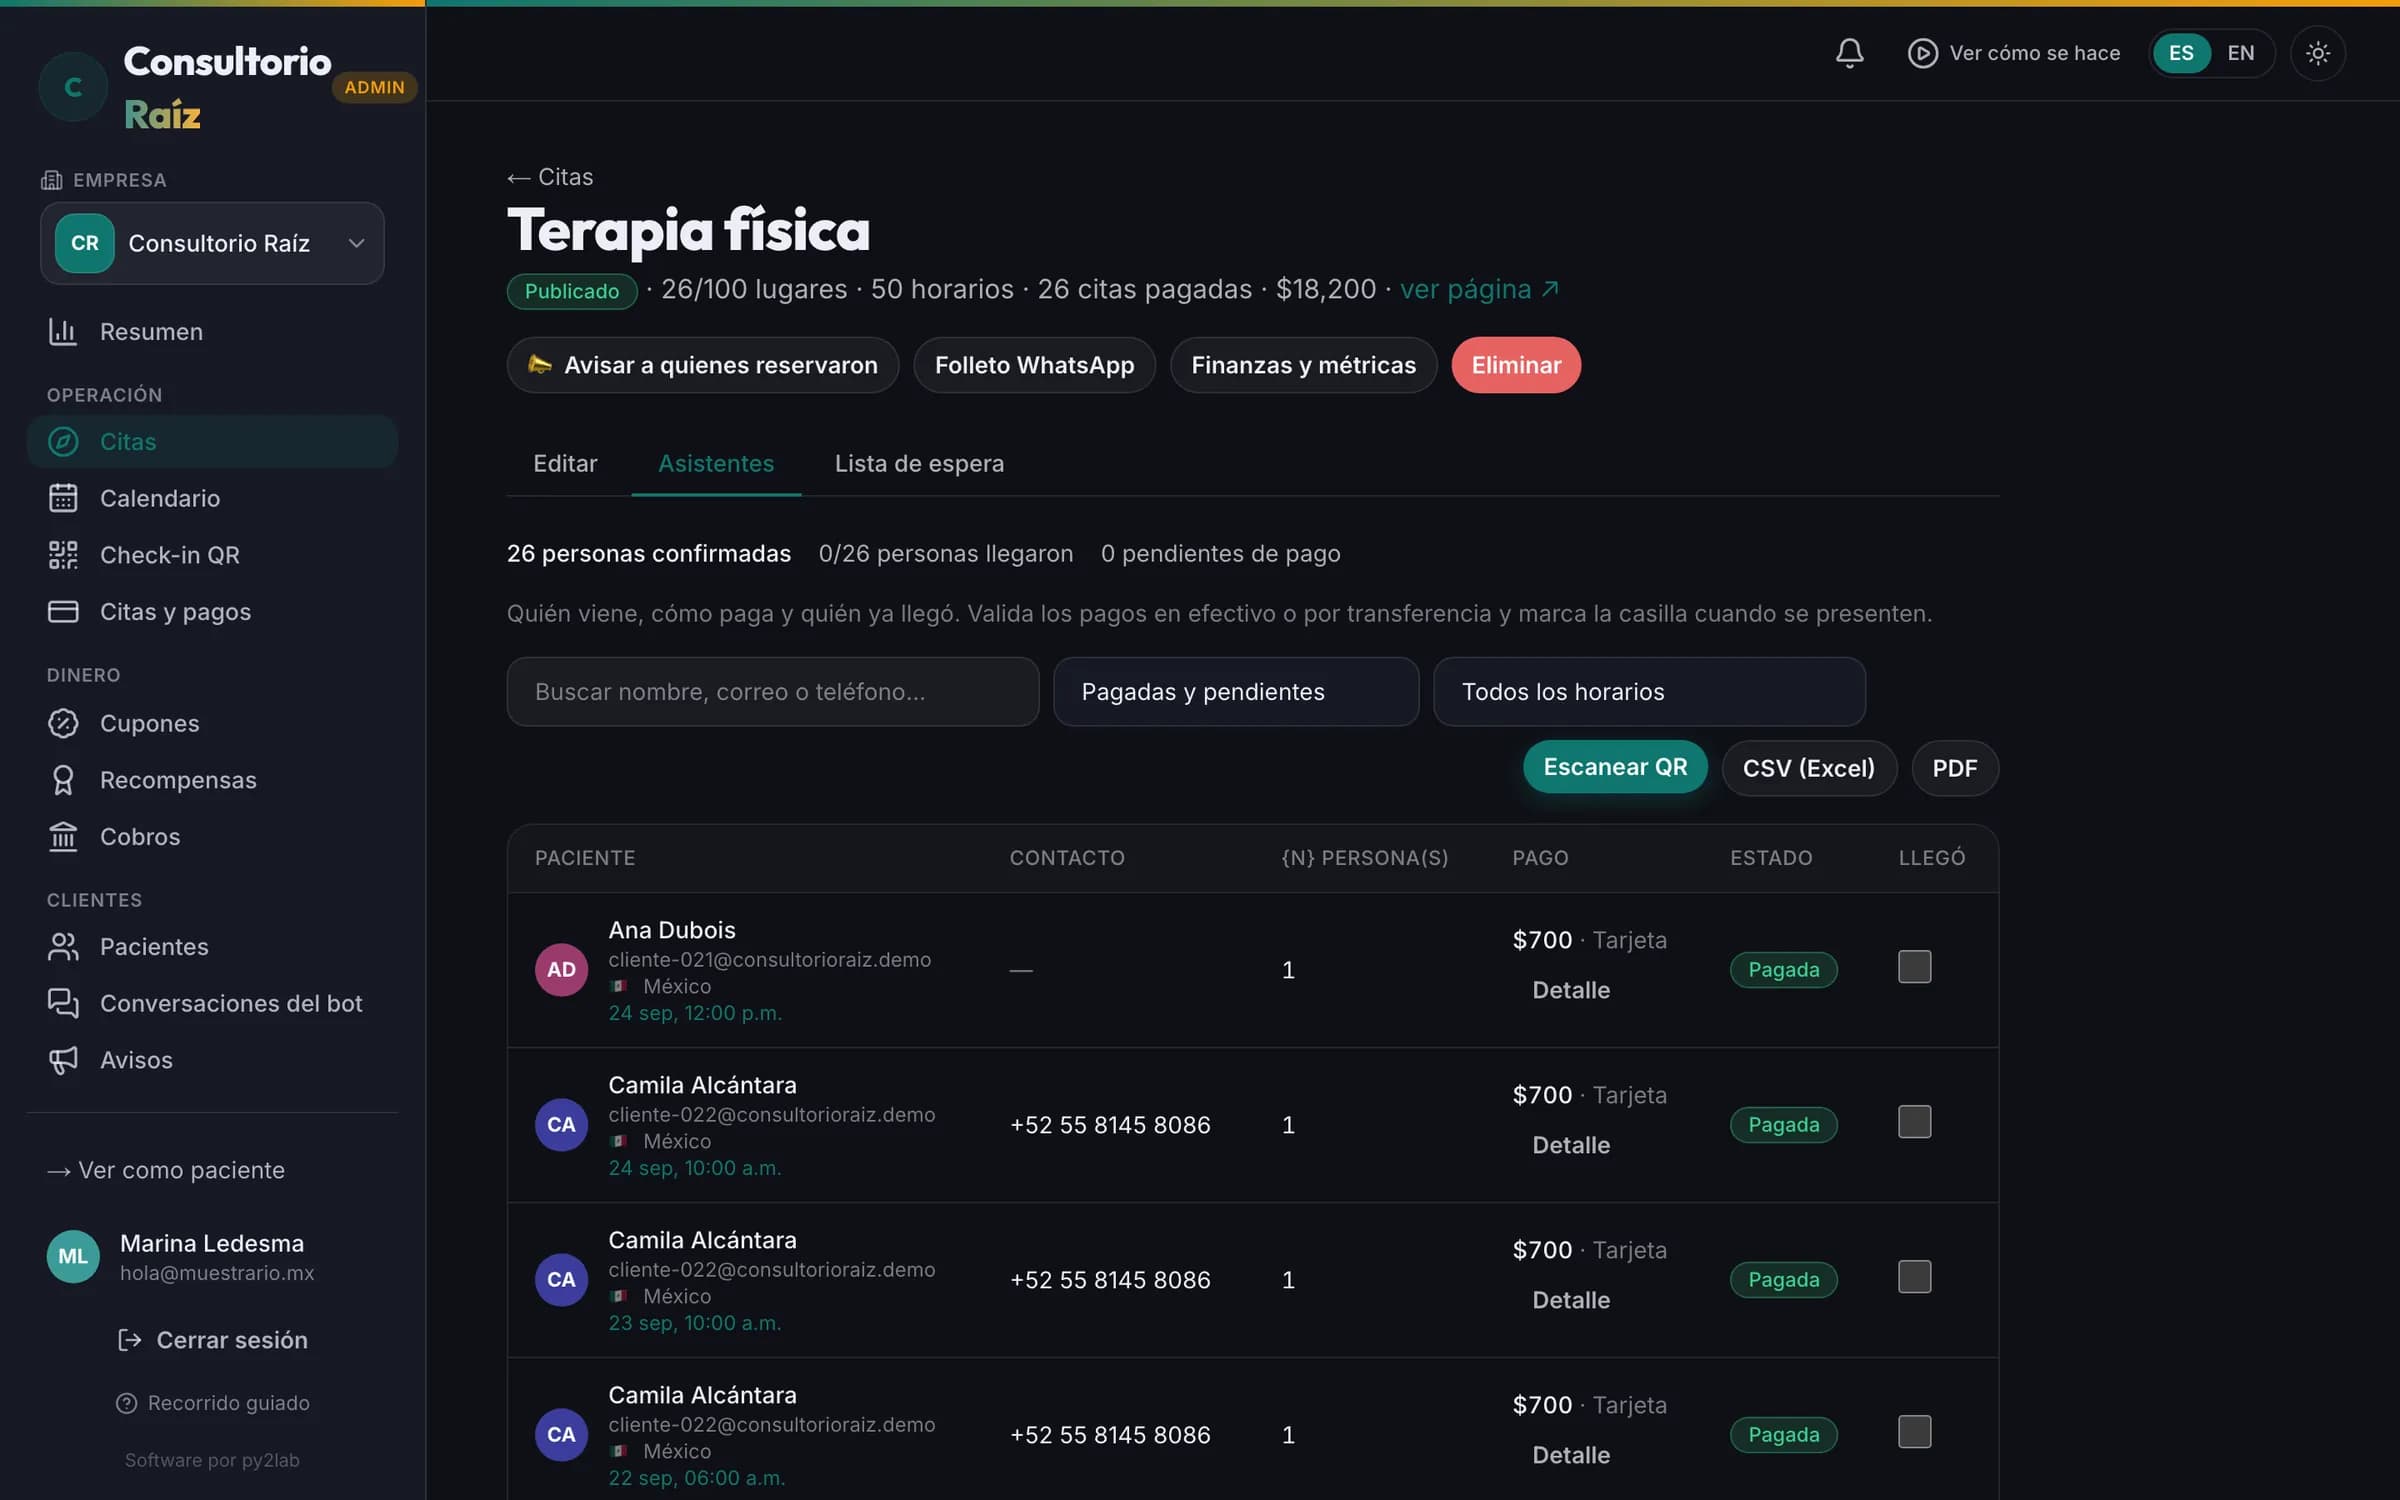Open Cupones percent icon
2400x1500 pixels.
pyautogui.click(x=63, y=723)
